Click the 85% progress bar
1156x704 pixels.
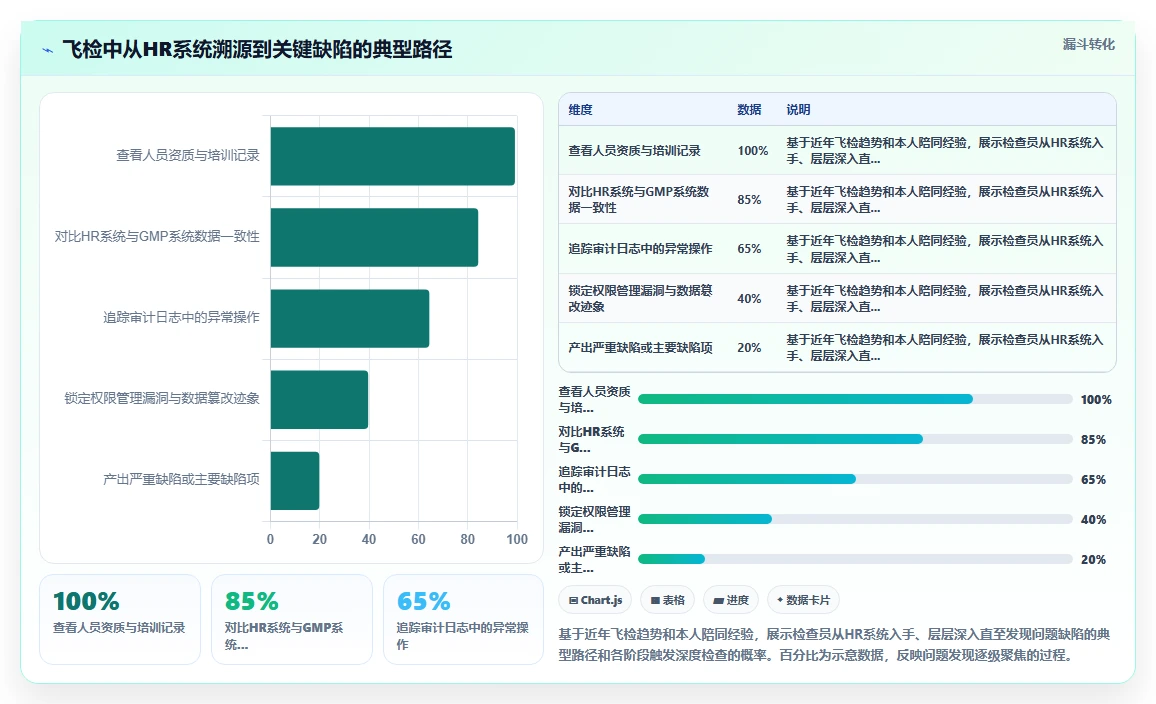click(x=855, y=439)
